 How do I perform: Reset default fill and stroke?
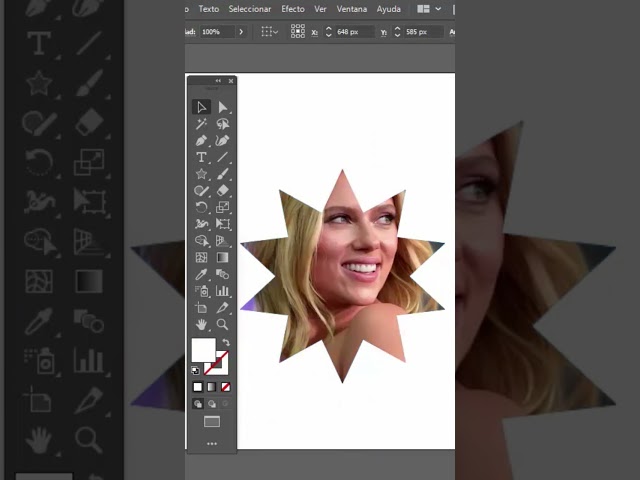tap(195, 371)
